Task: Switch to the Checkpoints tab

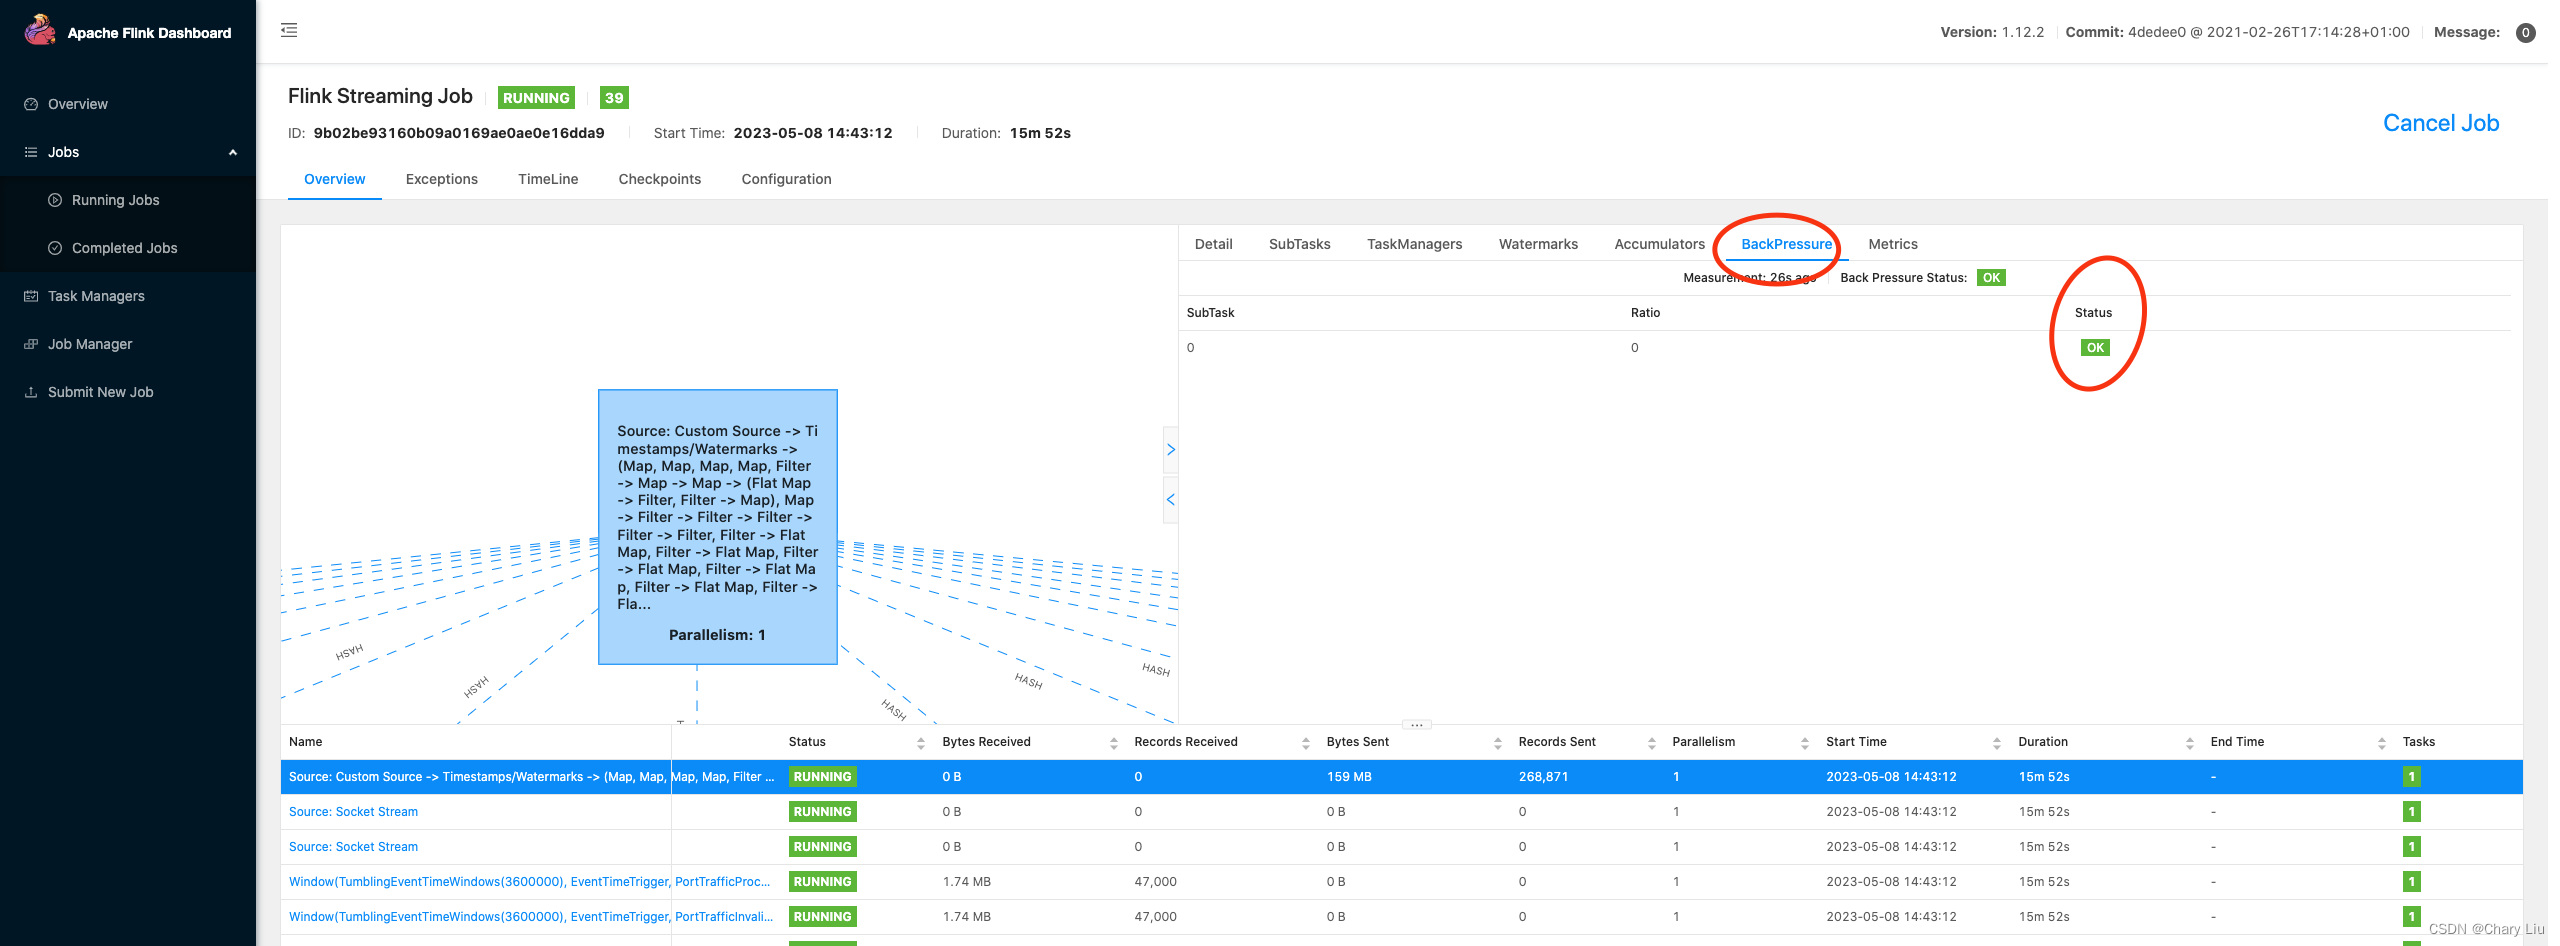Action: click(660, 179)
